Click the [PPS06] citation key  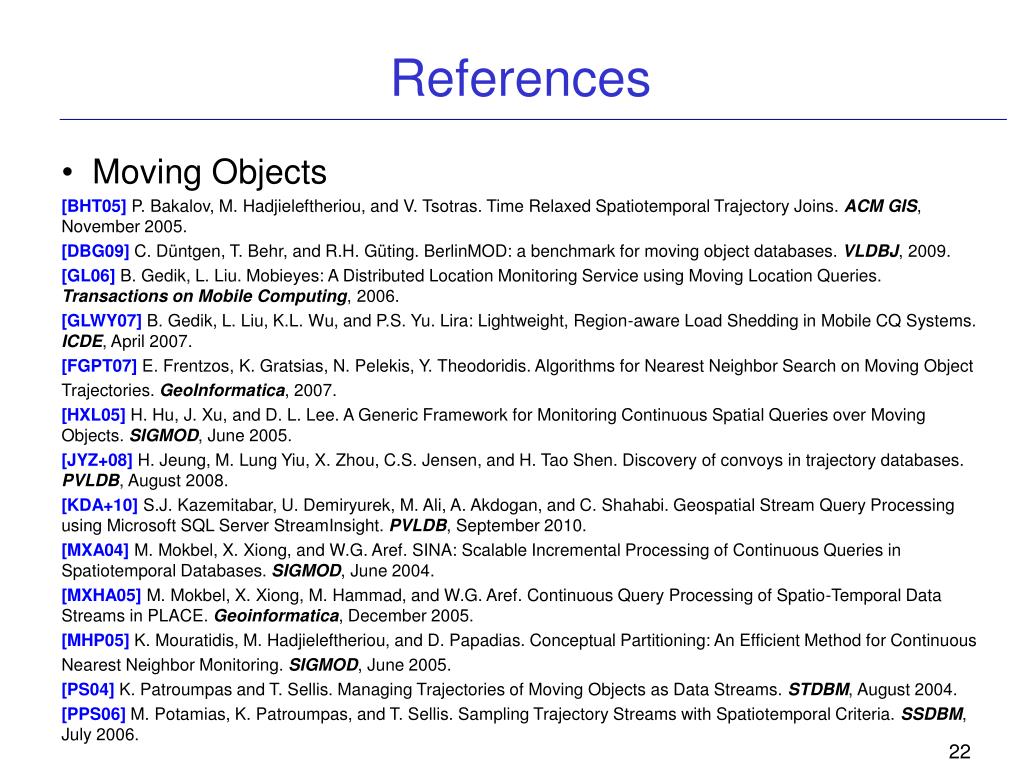[x=93, y=714]
